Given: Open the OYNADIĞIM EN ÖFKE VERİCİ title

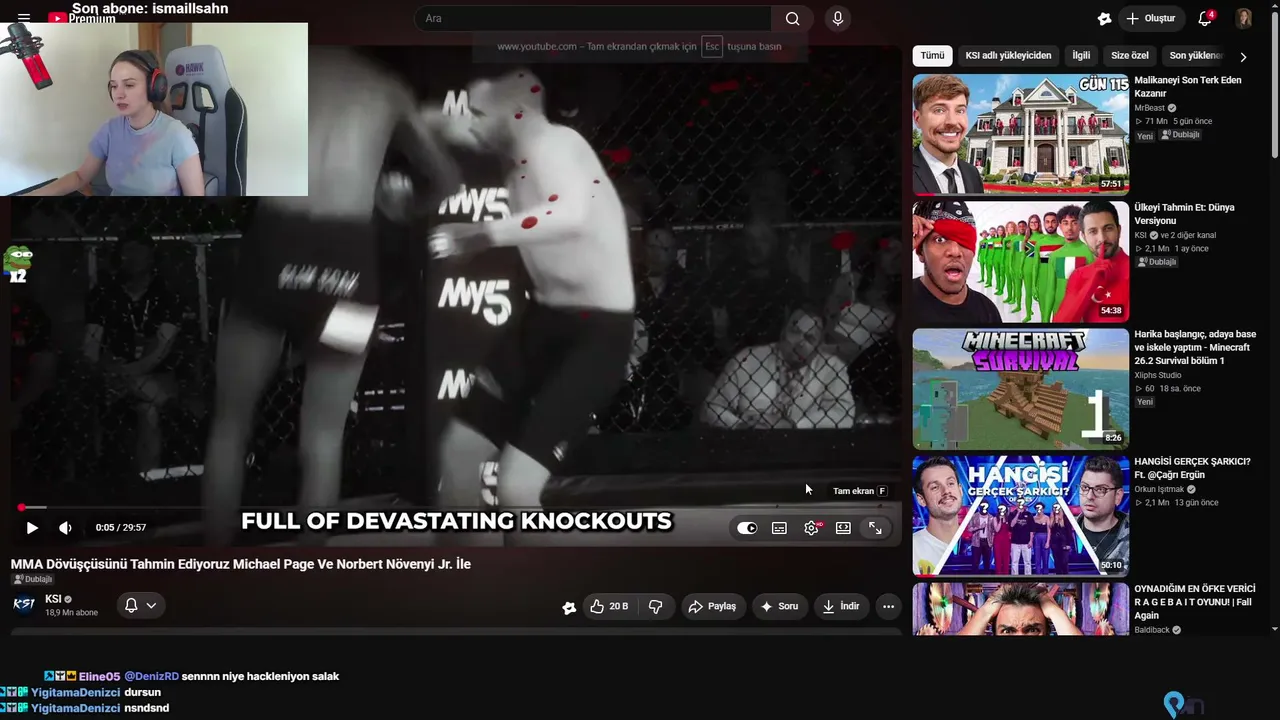Looking at the screenshot, I should 1195,602.
